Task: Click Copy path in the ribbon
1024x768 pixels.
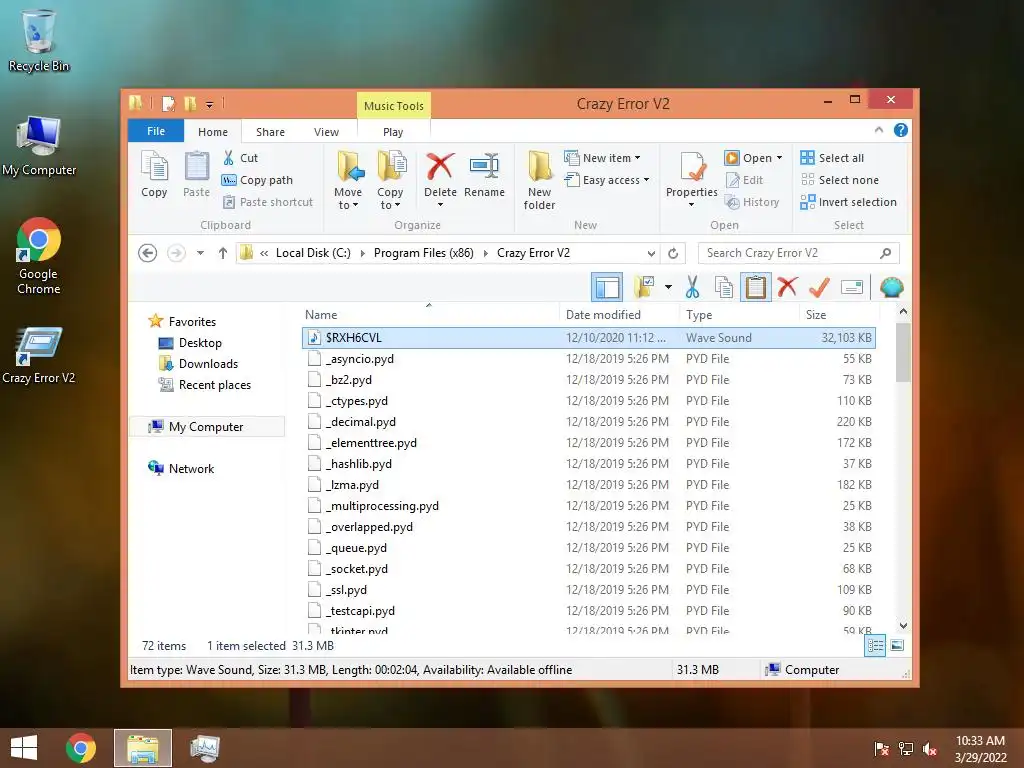Action: [x=257, y=180]
